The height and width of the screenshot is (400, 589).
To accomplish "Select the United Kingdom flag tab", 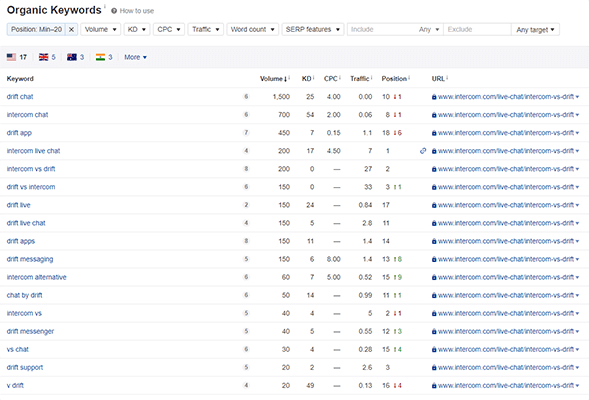I will pyautogui.click(x=47, y=57).
